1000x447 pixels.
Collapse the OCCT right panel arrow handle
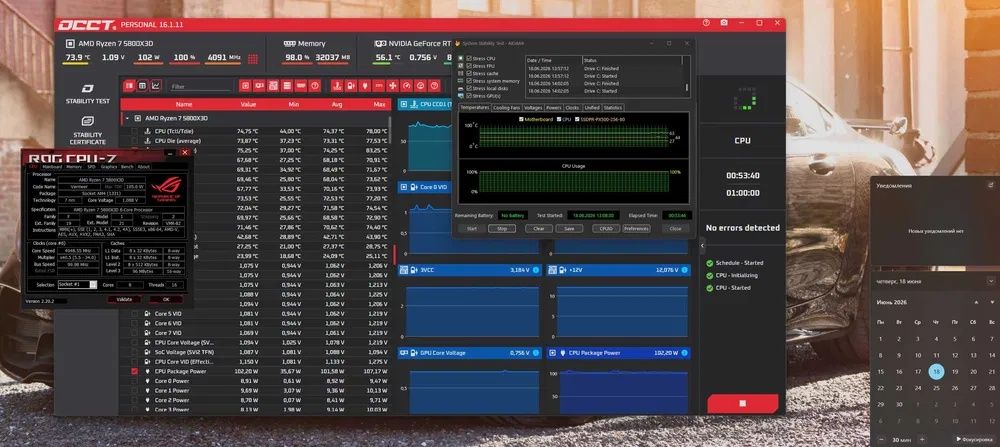[702, 245]
